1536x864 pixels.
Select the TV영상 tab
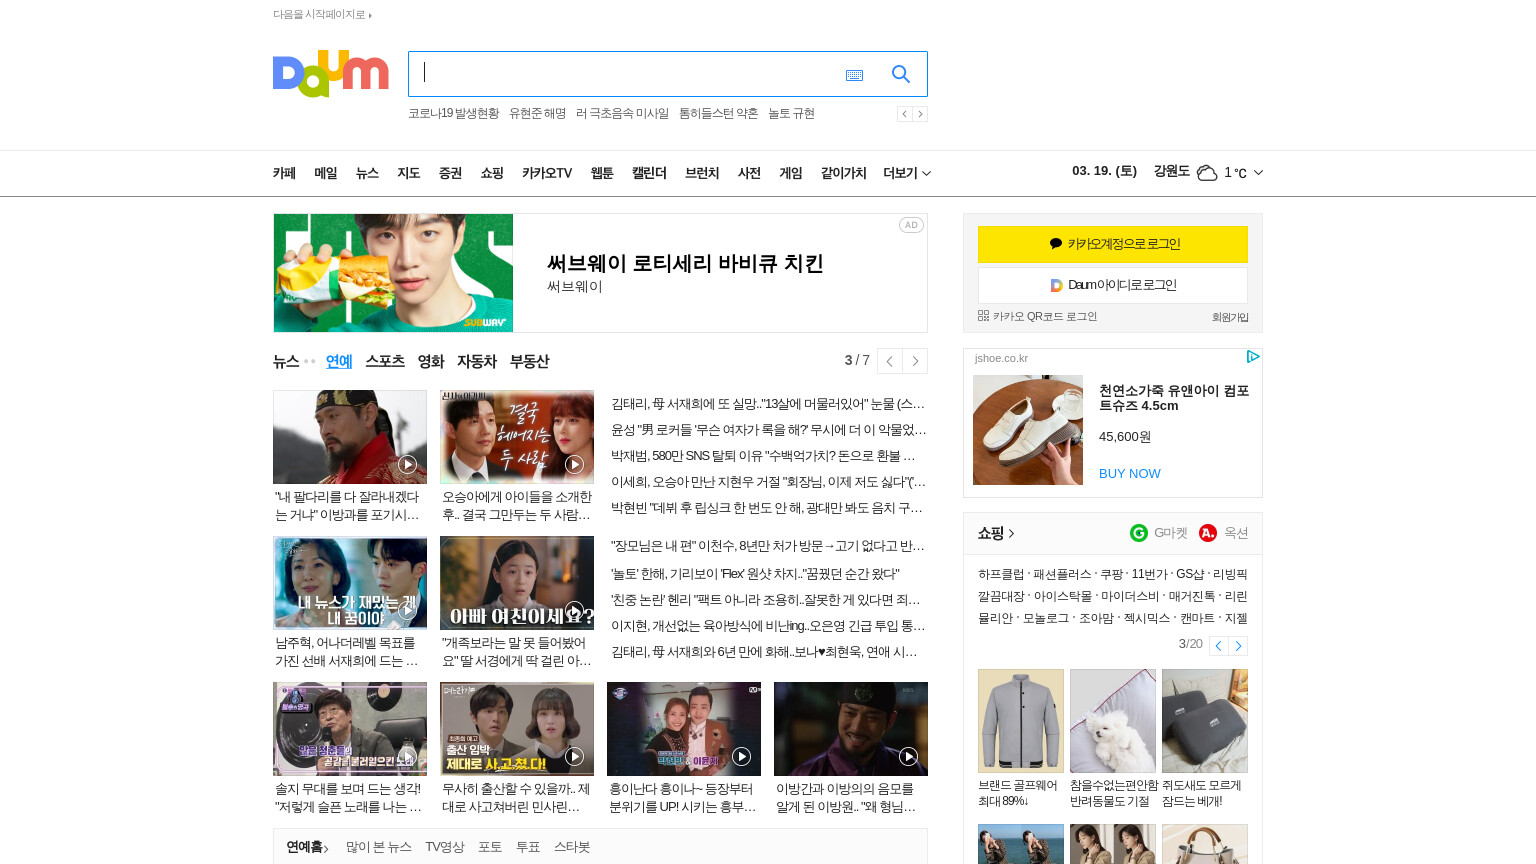[x=445, y=847]
